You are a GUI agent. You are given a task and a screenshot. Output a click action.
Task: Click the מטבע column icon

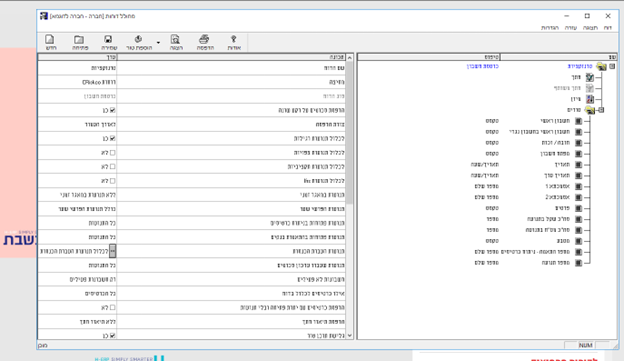pyautogui.click(x=578, y=241)
